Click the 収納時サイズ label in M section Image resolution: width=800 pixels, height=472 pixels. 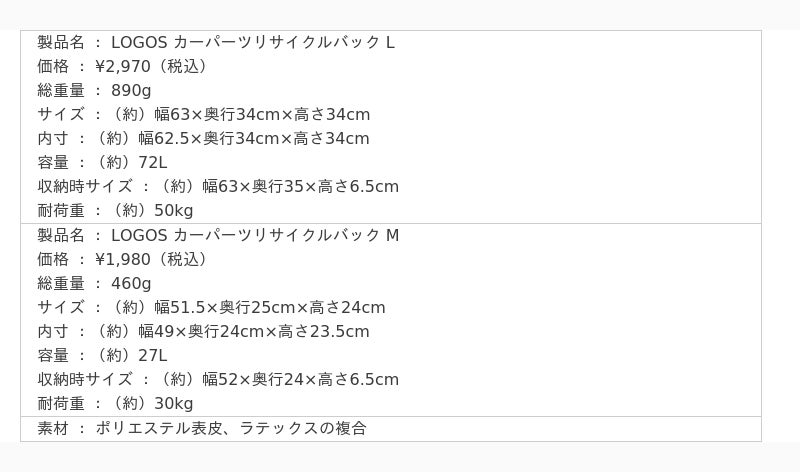(85, 379)
